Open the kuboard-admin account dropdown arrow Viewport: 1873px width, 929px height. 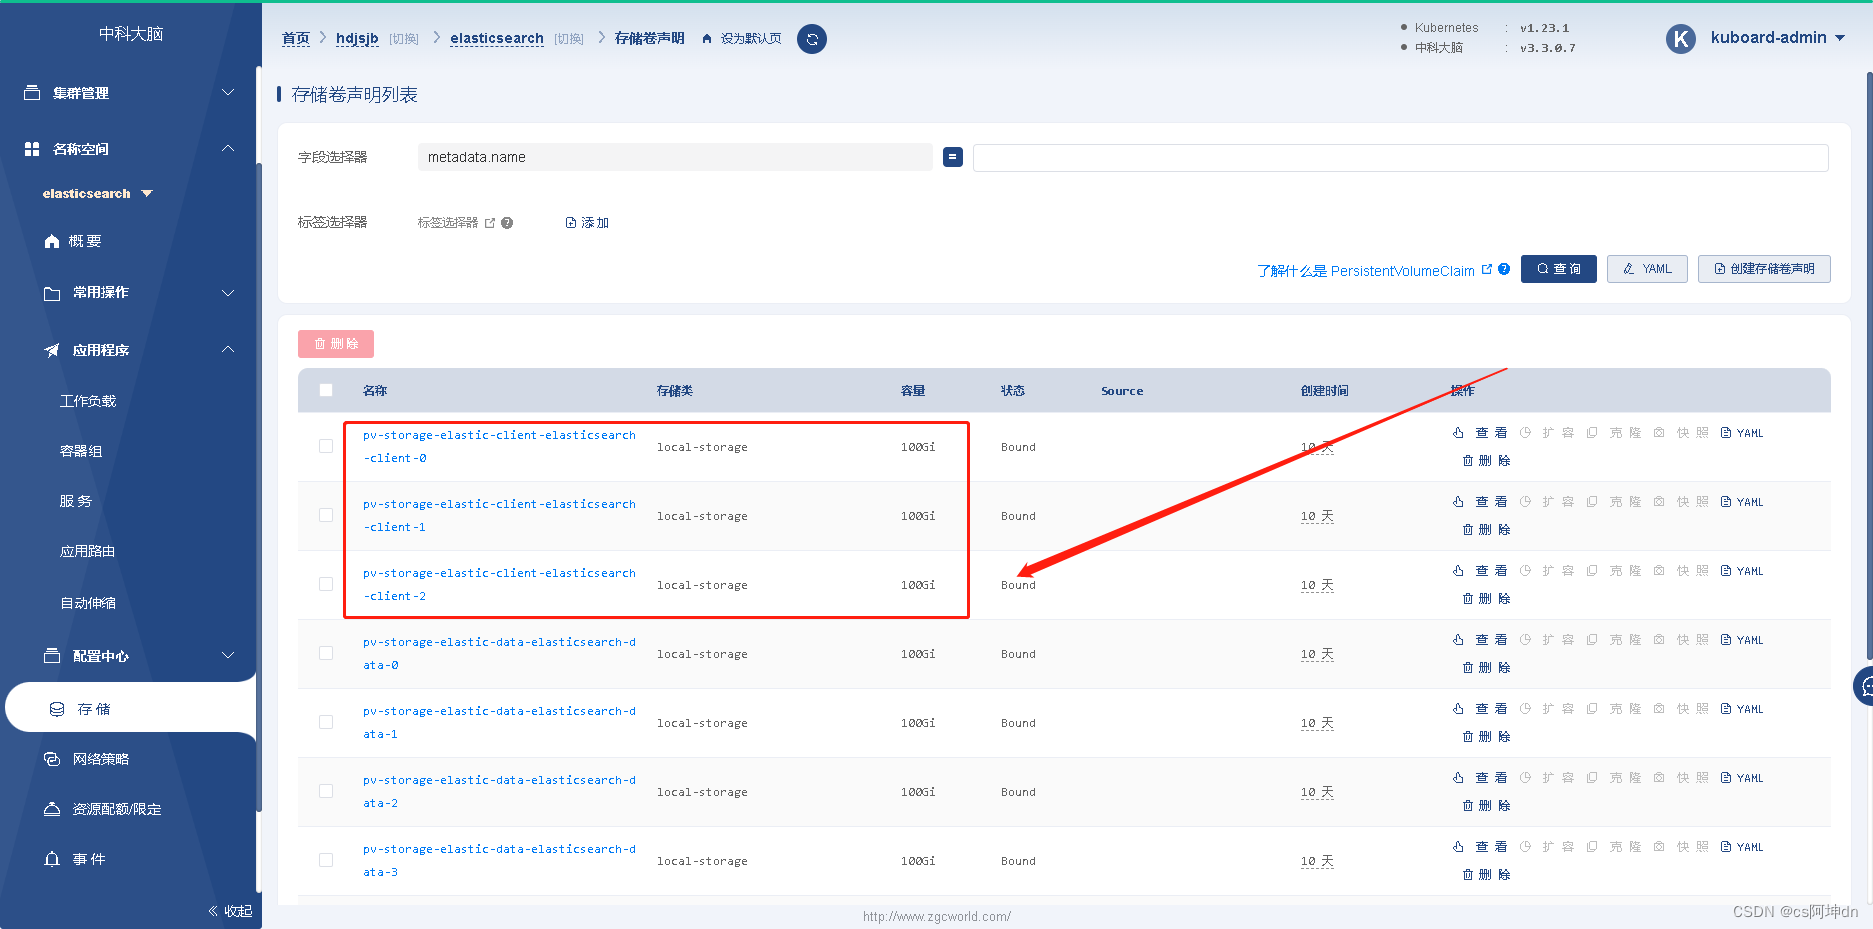pyautogui.click(x=1840, y=38)
